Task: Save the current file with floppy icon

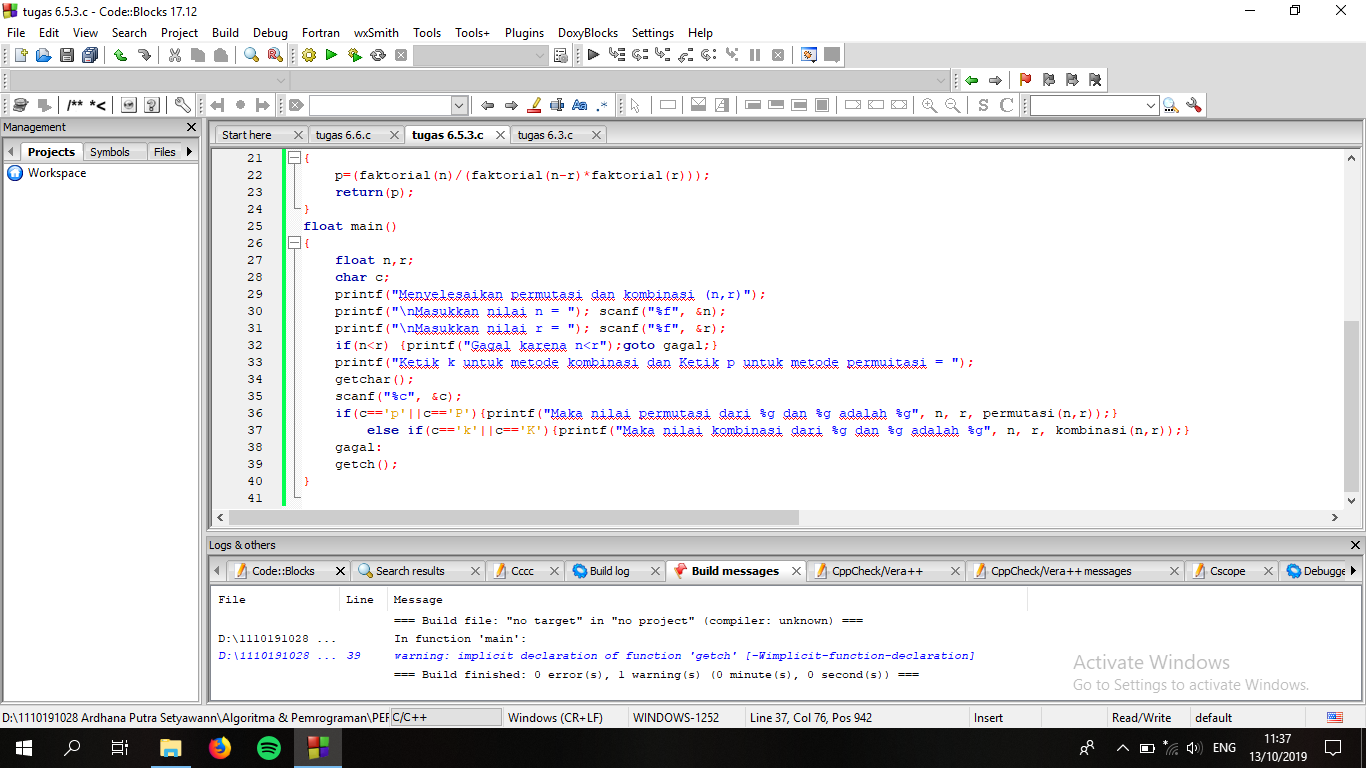Action: [x=67, y=55]
